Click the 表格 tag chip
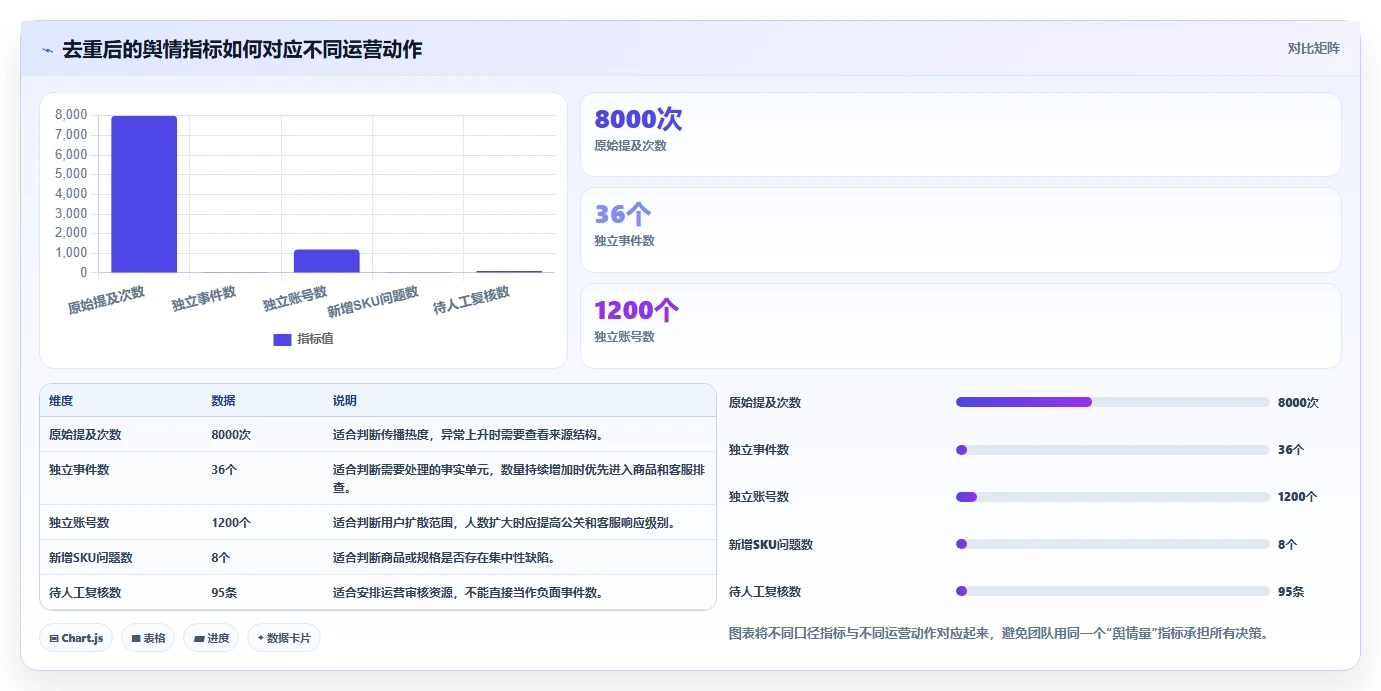The height and width of the screenshot is (691, 1381). point(148,638)
